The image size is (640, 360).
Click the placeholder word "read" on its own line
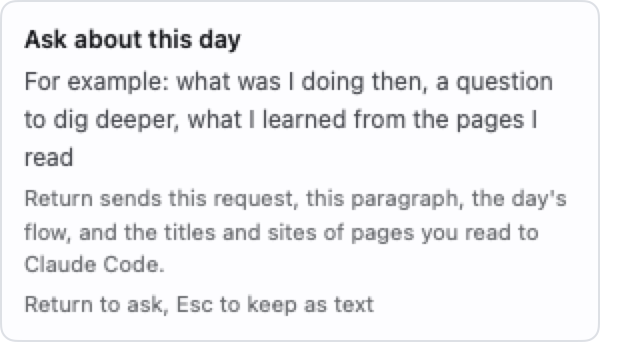pyautogui.click(x=49, y=158)
